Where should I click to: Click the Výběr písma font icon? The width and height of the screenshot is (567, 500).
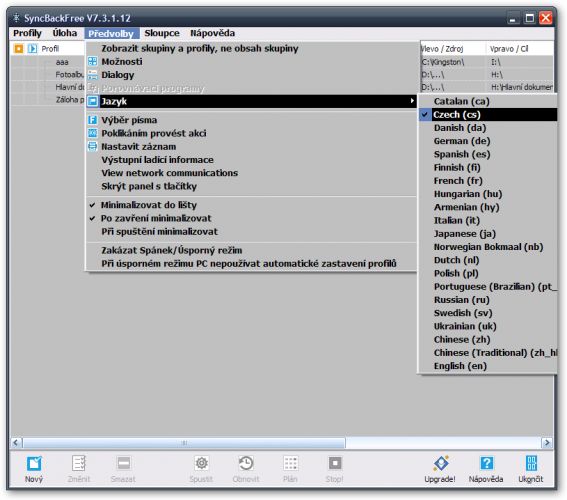click(x=93, y=120)
